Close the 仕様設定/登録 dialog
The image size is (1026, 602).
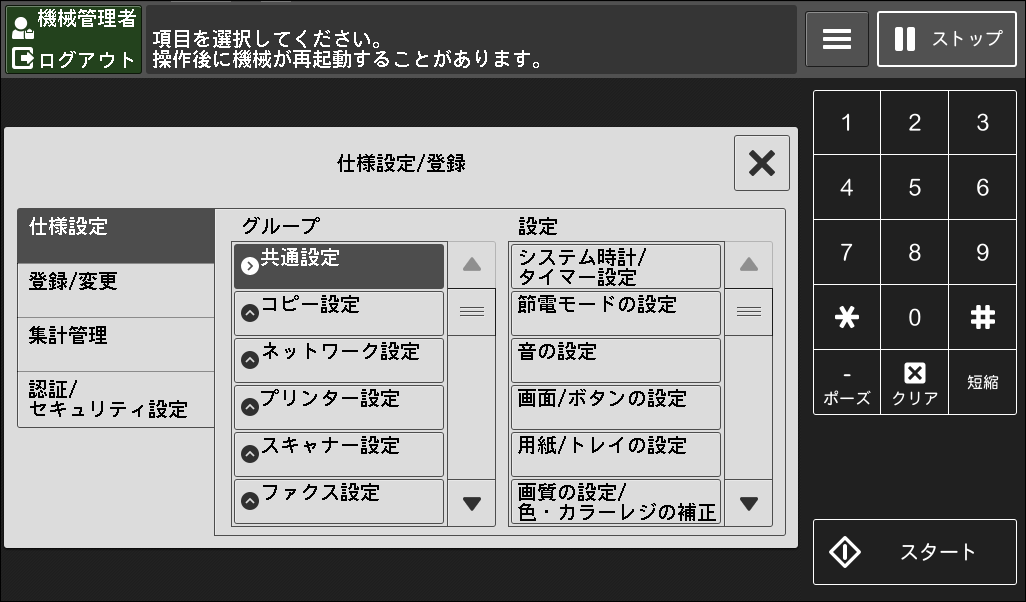pyautogui.click(x=761, y=163)
